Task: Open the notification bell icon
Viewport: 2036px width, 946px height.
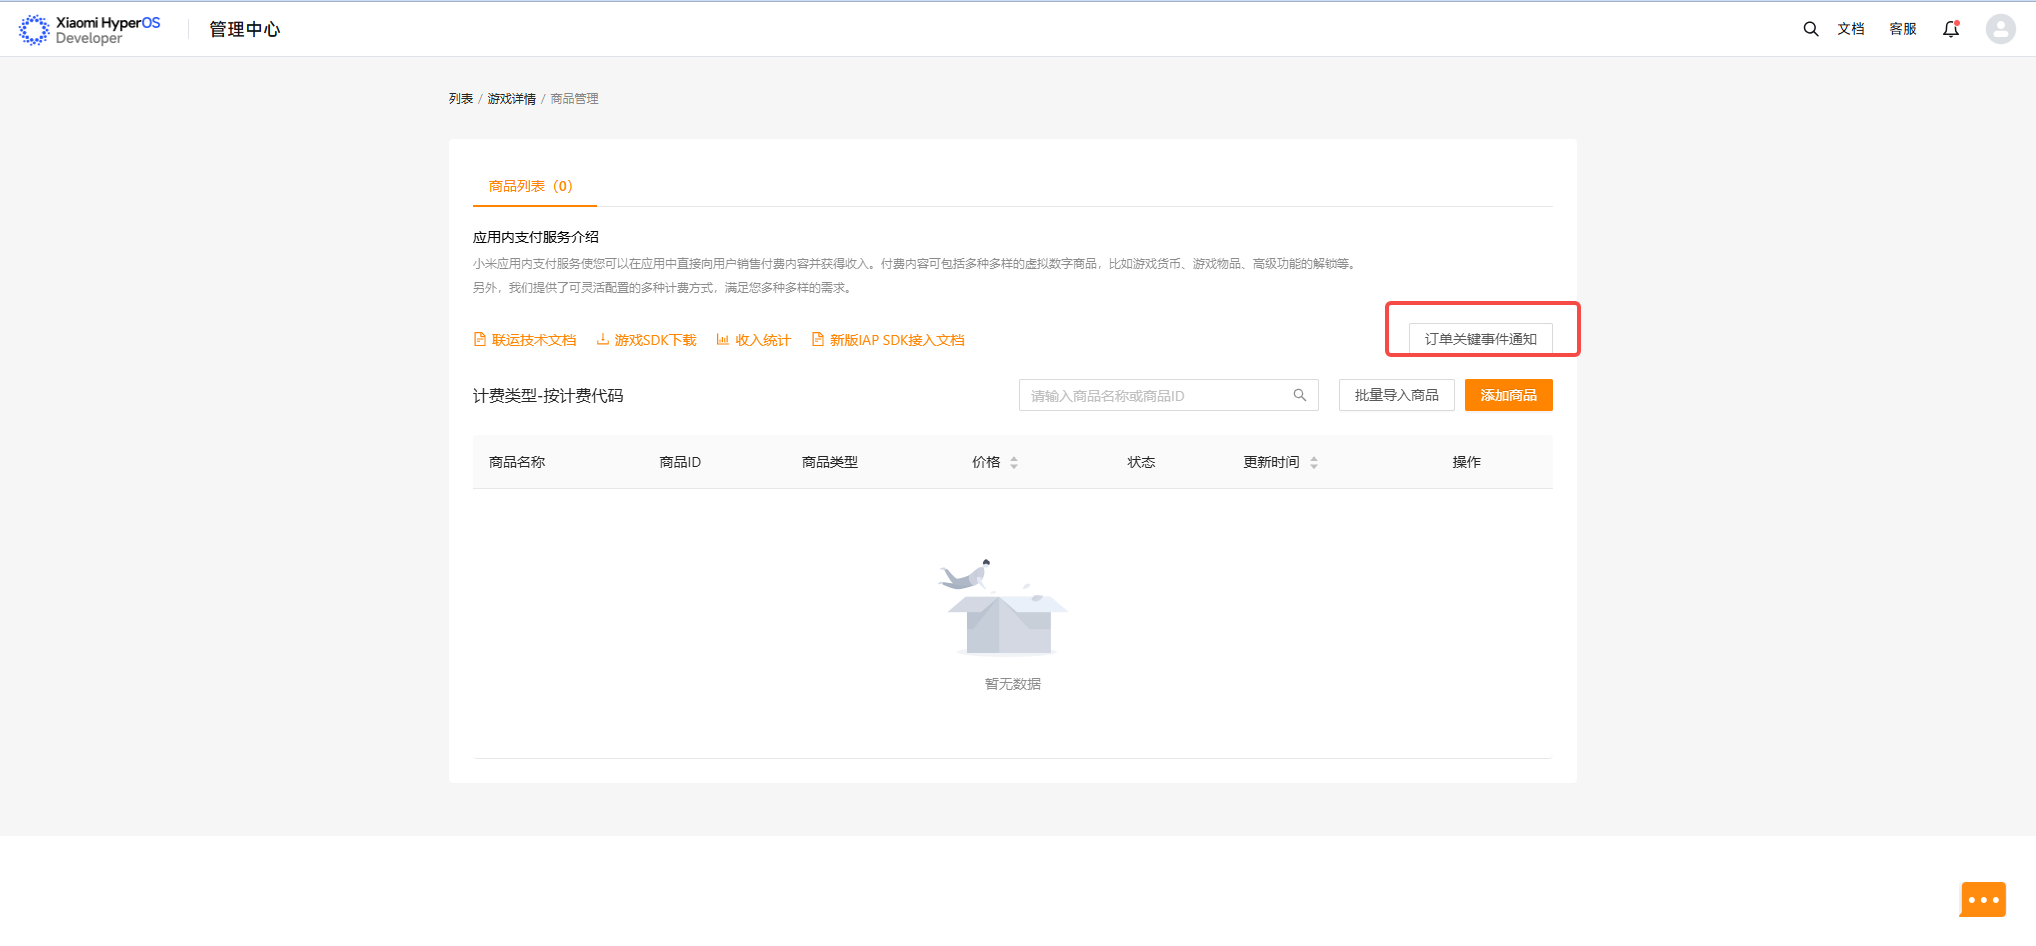Action: [x=1951, y=29]
